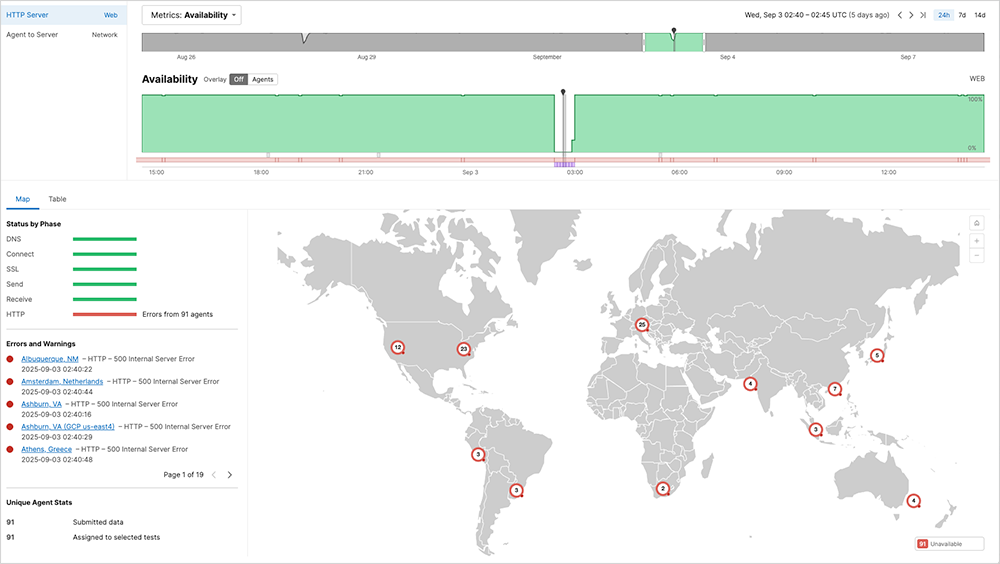The image size is (1000, 564).
Task: Select the HTTP Server Web layer
Action: [x=62, y=15]
